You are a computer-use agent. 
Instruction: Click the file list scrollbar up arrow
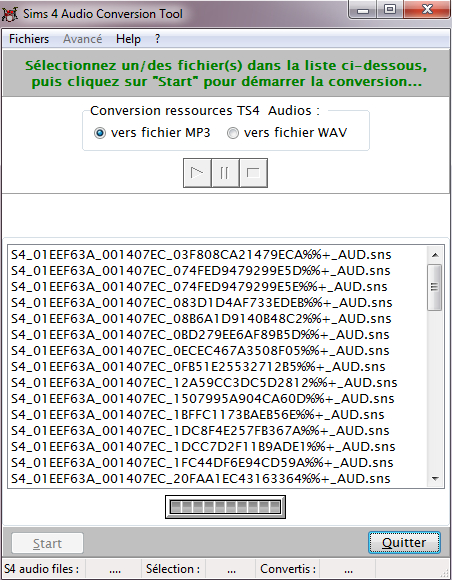point(435,255)
